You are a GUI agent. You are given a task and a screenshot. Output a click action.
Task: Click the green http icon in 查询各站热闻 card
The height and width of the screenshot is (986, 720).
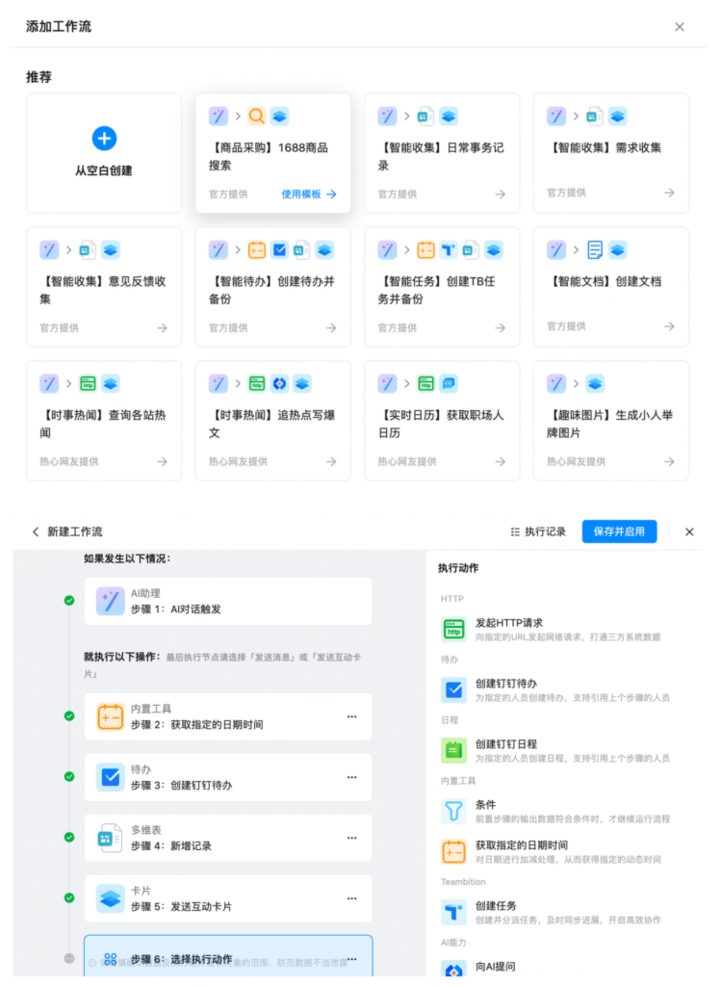click(x=88, y=384)
